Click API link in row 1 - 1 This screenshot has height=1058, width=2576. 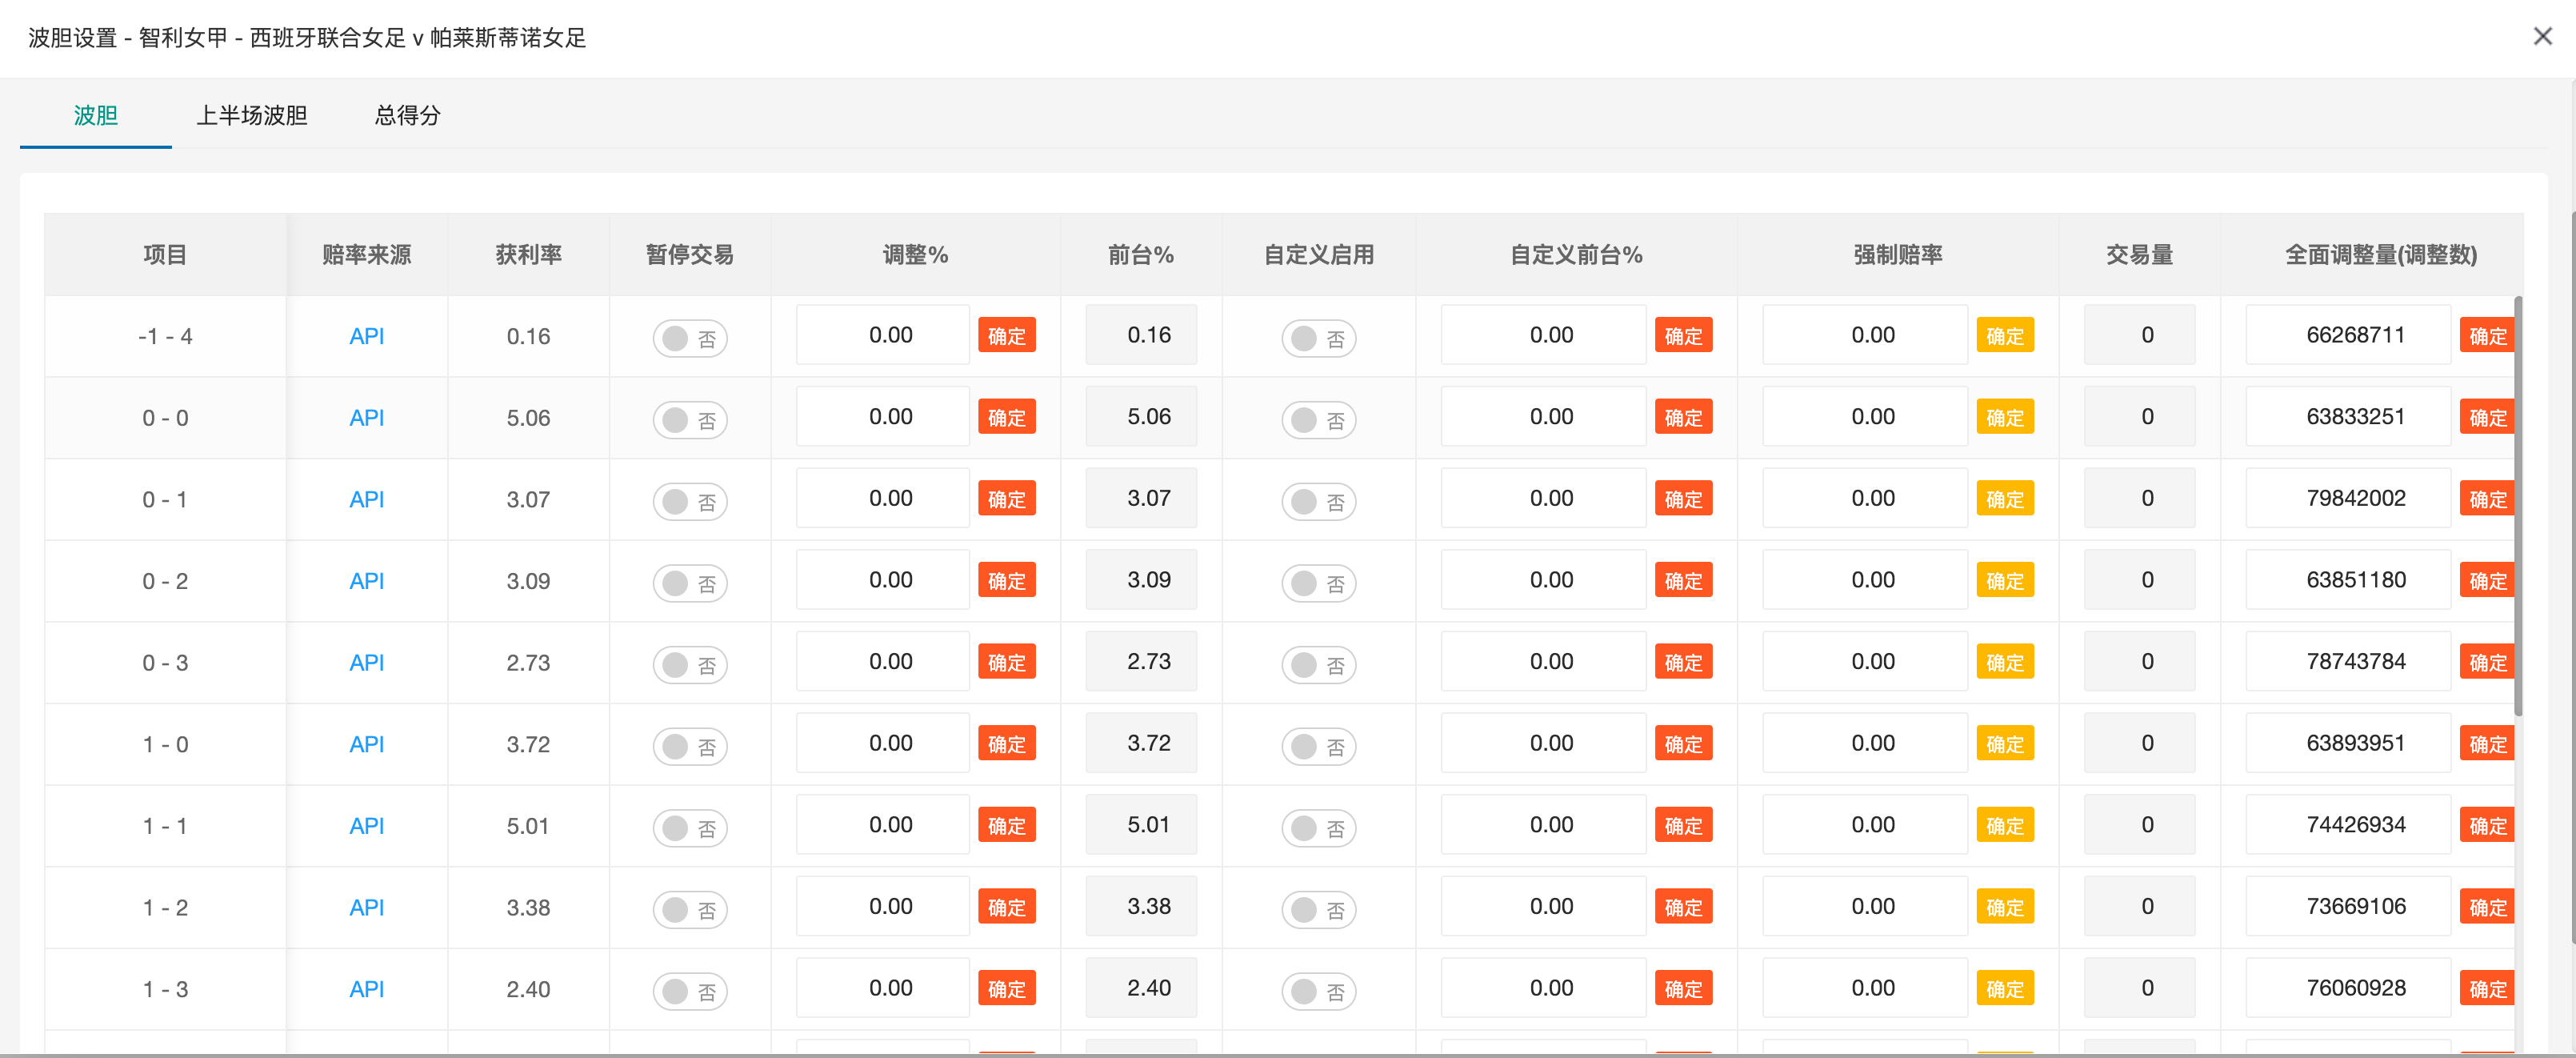coord(366,826)
